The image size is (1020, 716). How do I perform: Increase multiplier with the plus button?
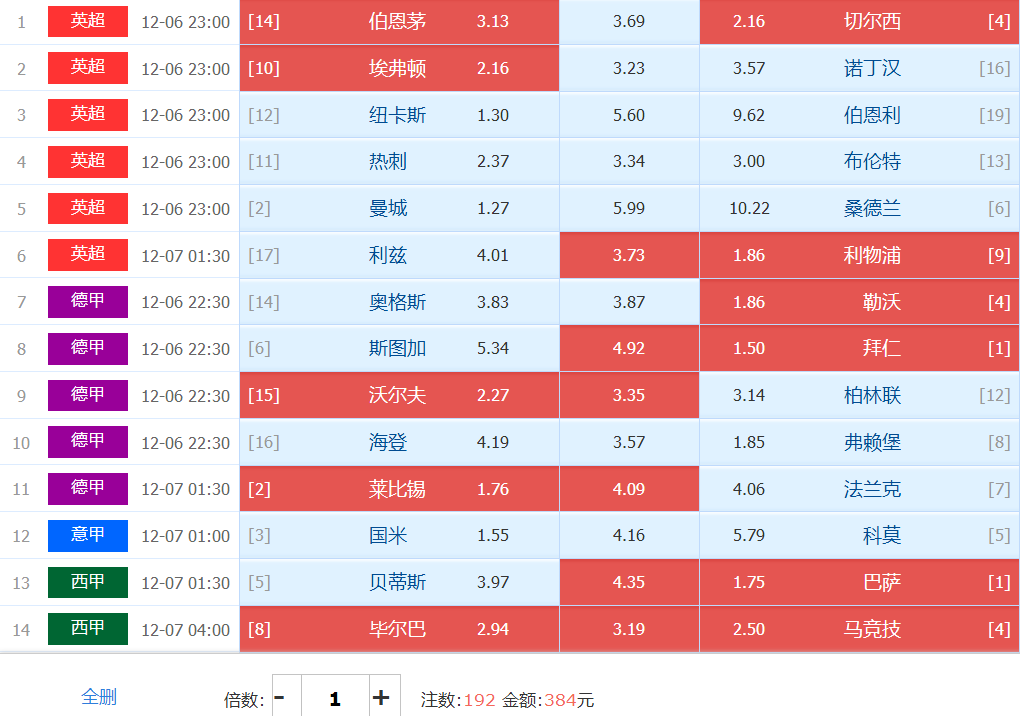tap(381, 698)
